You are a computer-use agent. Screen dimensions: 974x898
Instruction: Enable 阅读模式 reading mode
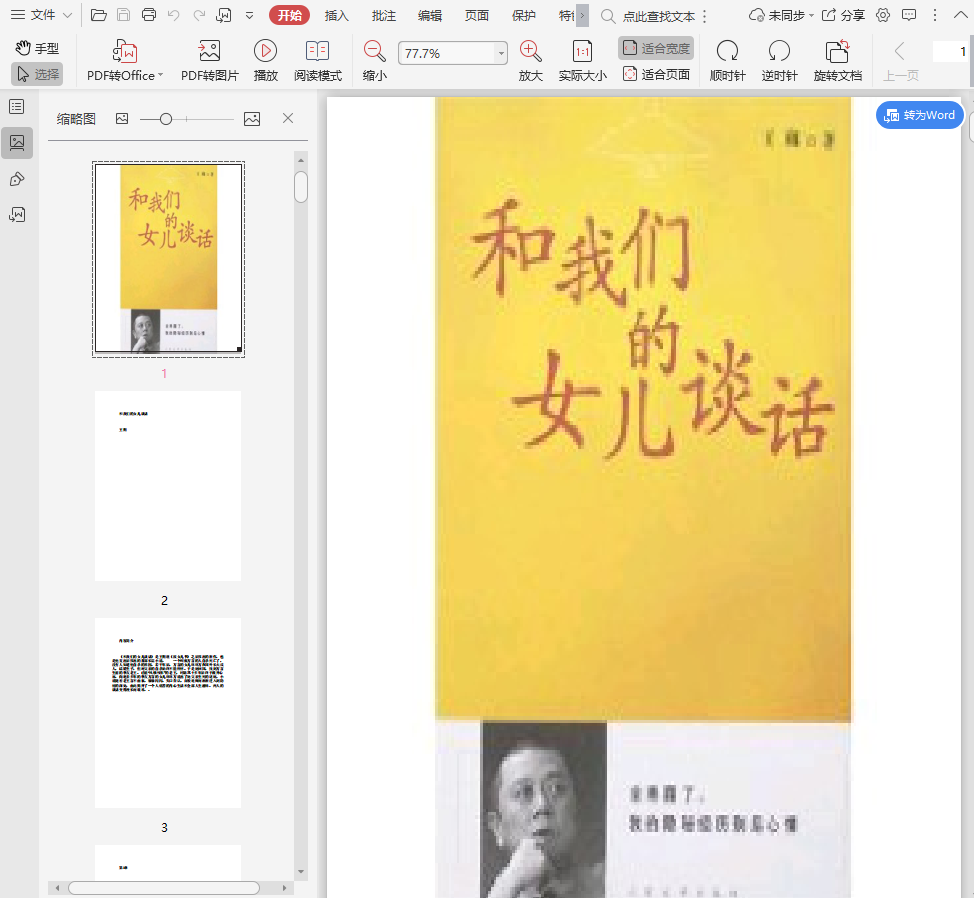[x=317, y=61]
